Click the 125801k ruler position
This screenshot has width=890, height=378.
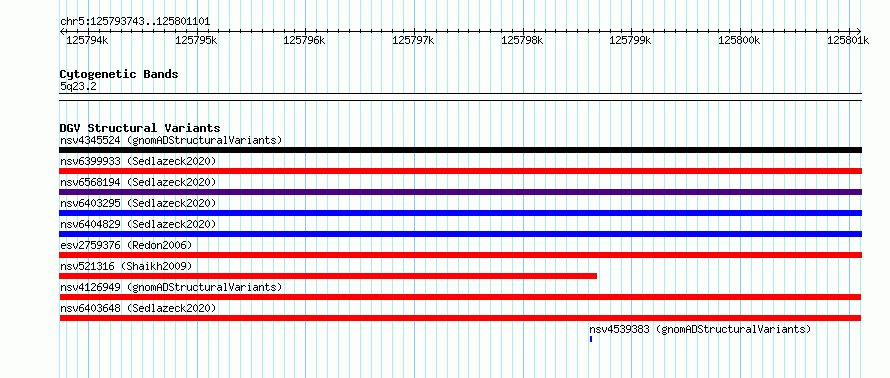[848, 40]
